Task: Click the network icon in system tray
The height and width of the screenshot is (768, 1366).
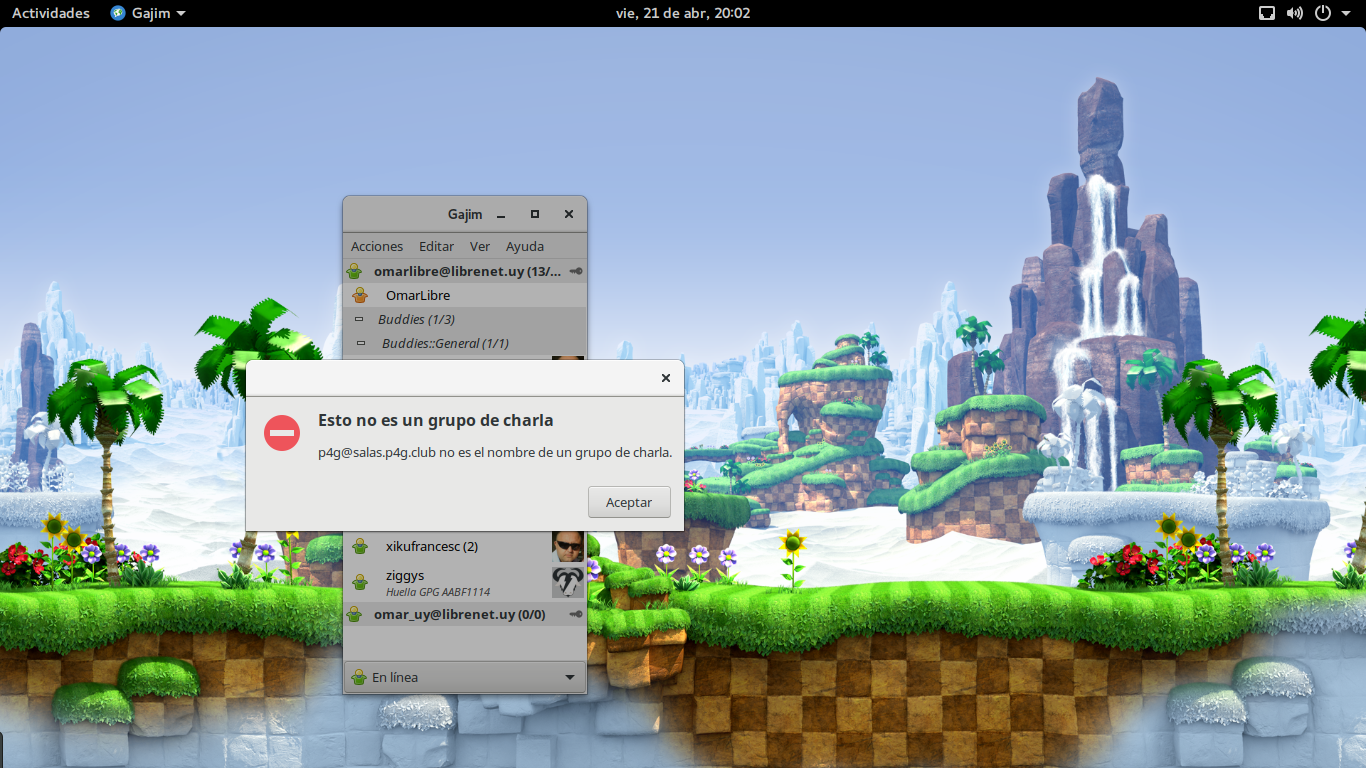Action: 1267,13
